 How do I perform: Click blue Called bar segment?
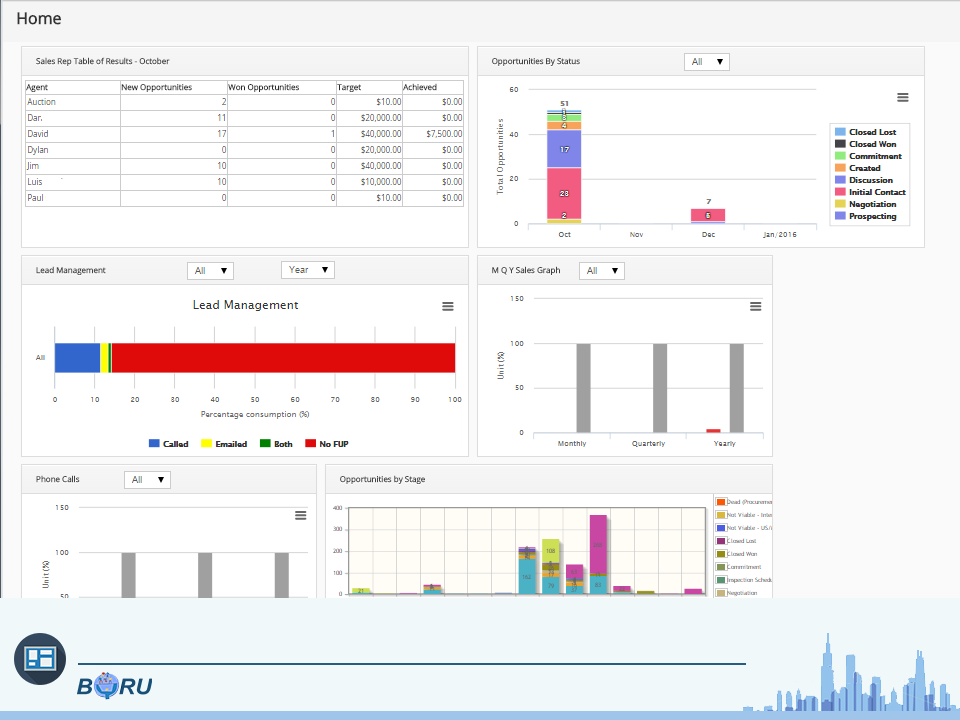tap(77, 358)
